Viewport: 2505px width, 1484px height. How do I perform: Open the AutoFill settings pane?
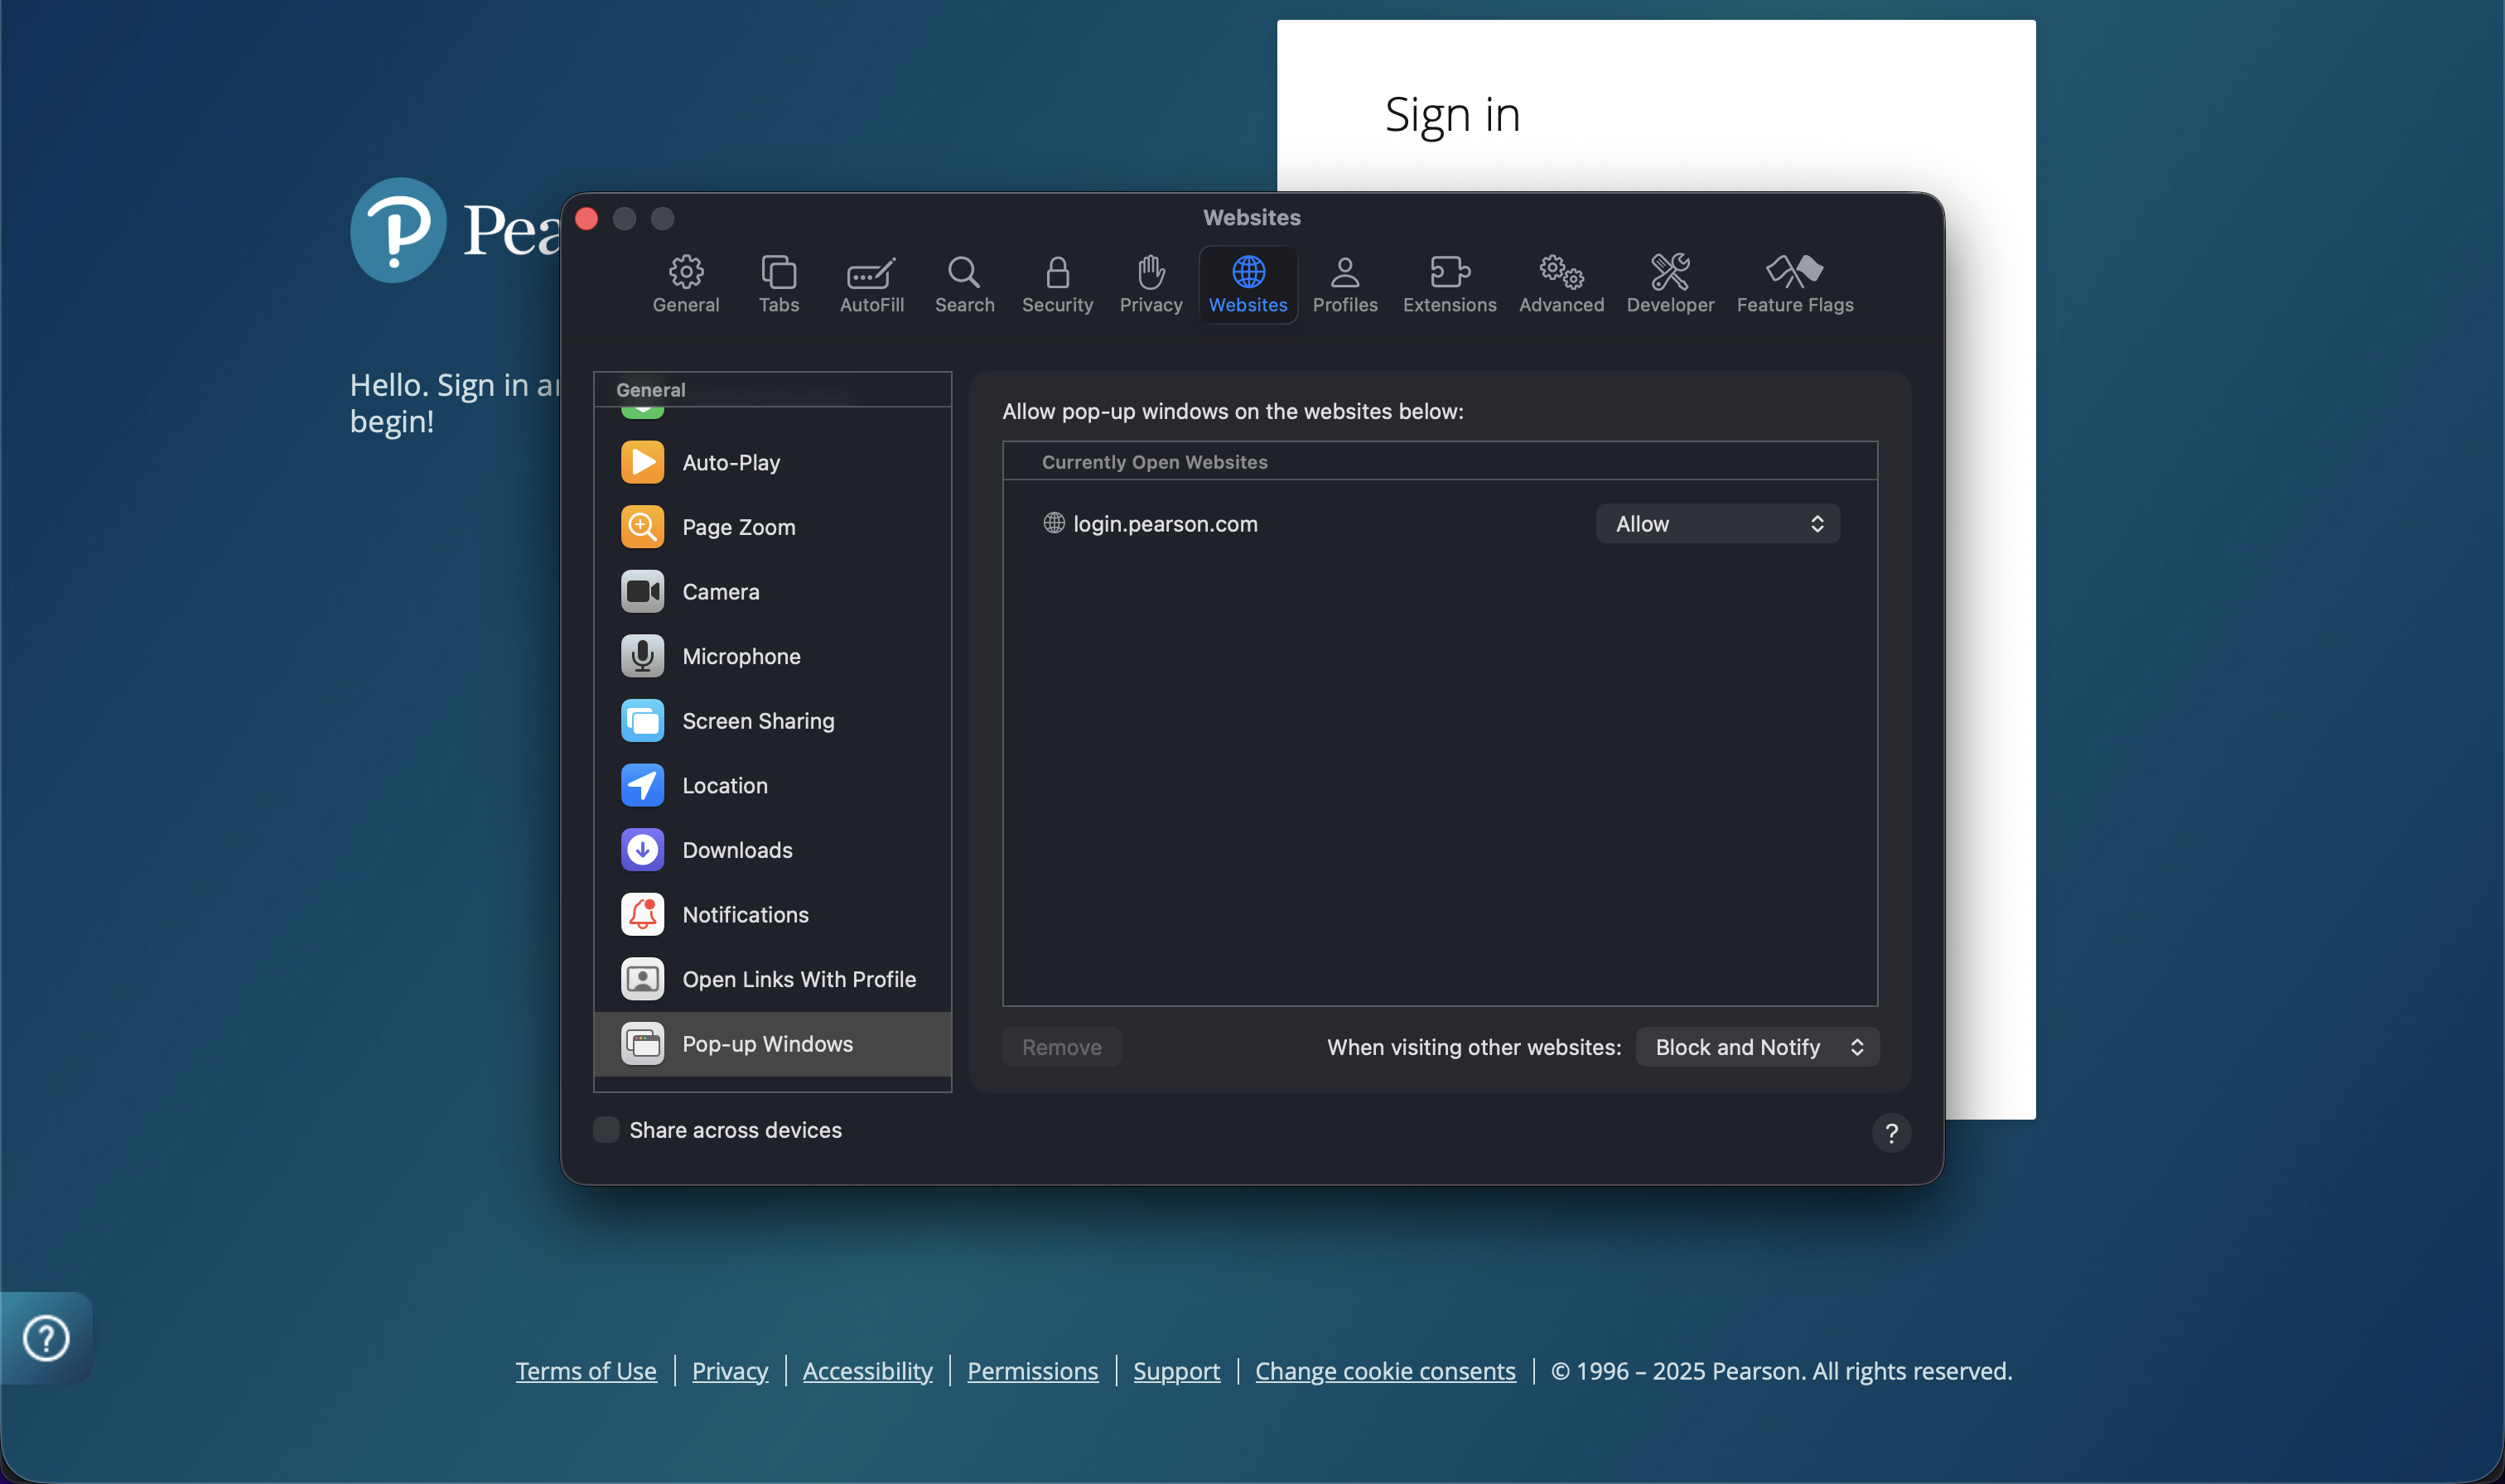click(871, 284)
